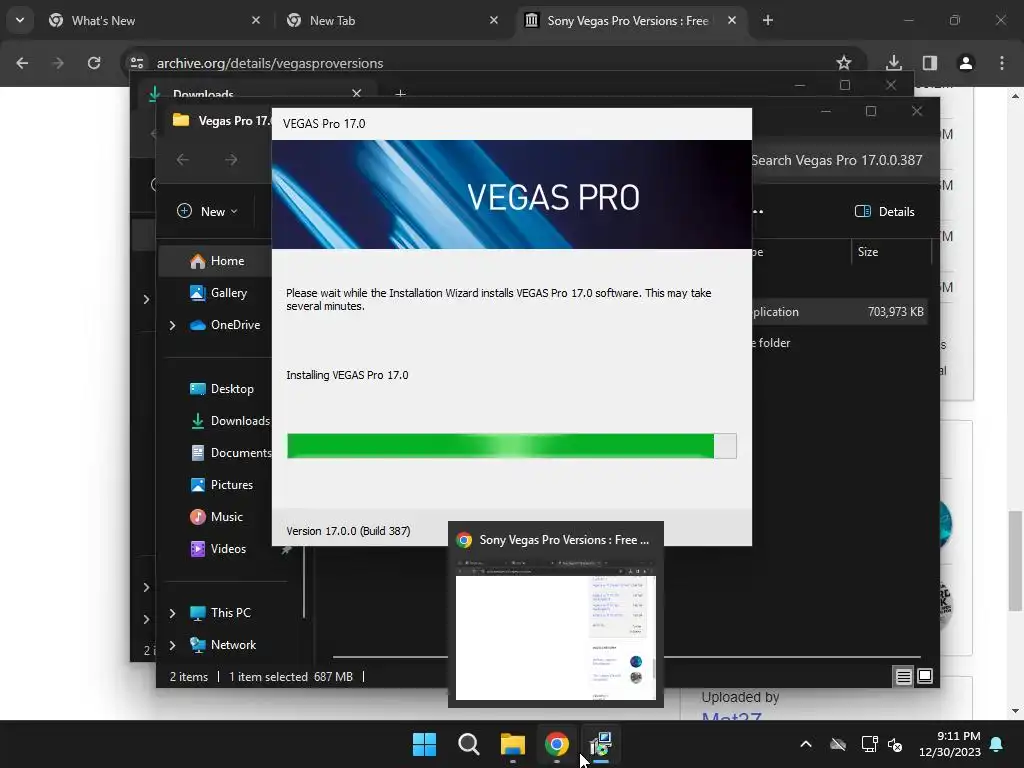Click Sony Vegas Pro Versions preview thumbnail
Image resolution: width=1024 pixels, height=768 pixels.
coord(556,630)
